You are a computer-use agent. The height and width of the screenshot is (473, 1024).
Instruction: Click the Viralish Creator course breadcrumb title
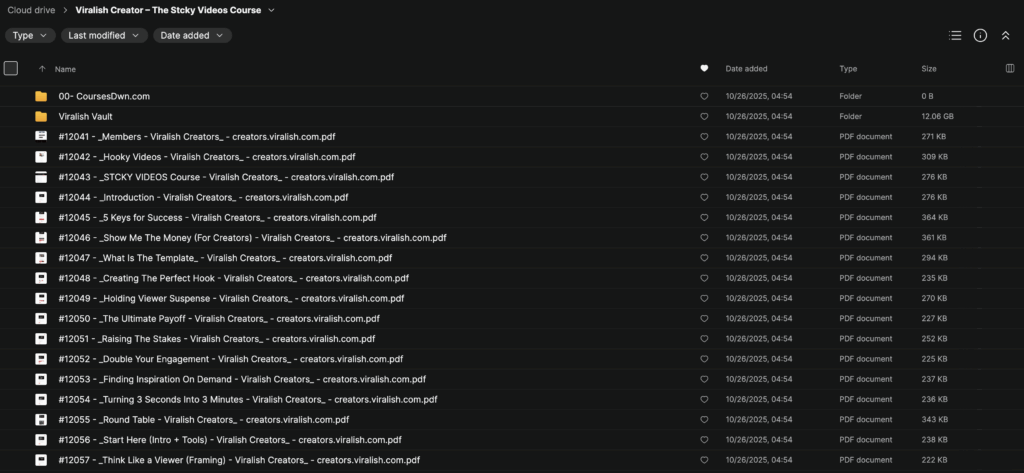168,10
